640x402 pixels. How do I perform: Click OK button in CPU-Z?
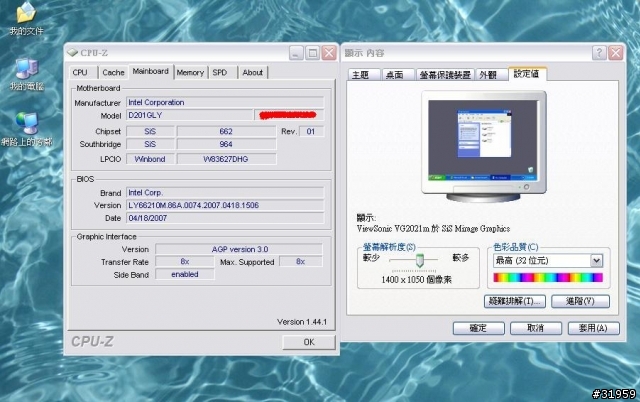[309, 342]
